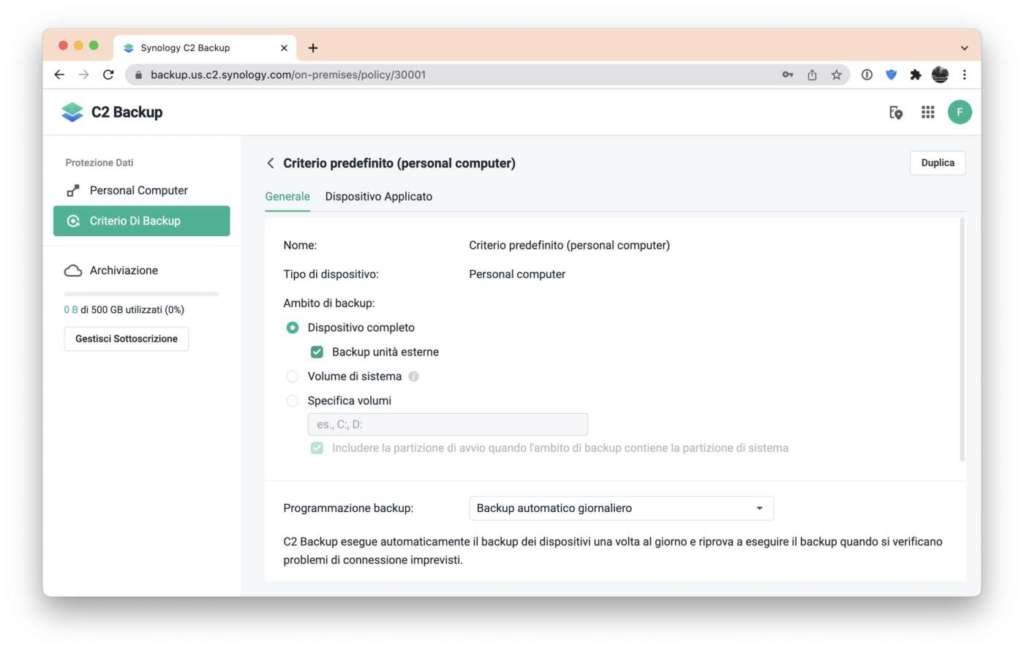
Task: Click the C2 Backup logo icon
Action: [x=72, y=112]
